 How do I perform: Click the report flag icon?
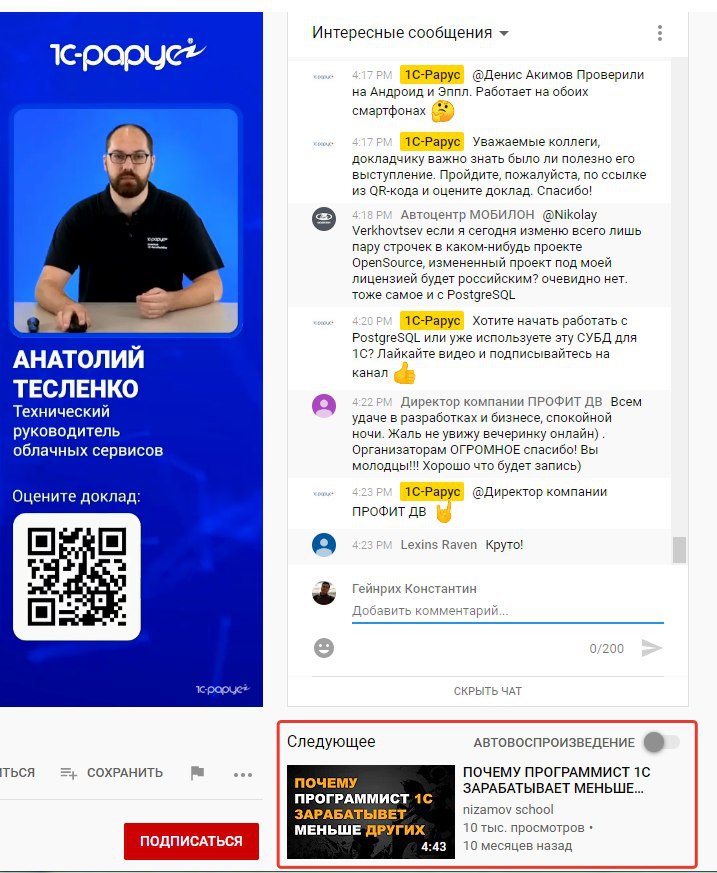point(197,773)
